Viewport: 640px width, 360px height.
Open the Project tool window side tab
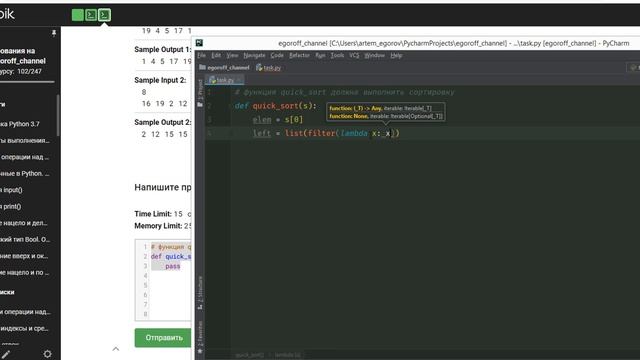click(x=200, y=90)
